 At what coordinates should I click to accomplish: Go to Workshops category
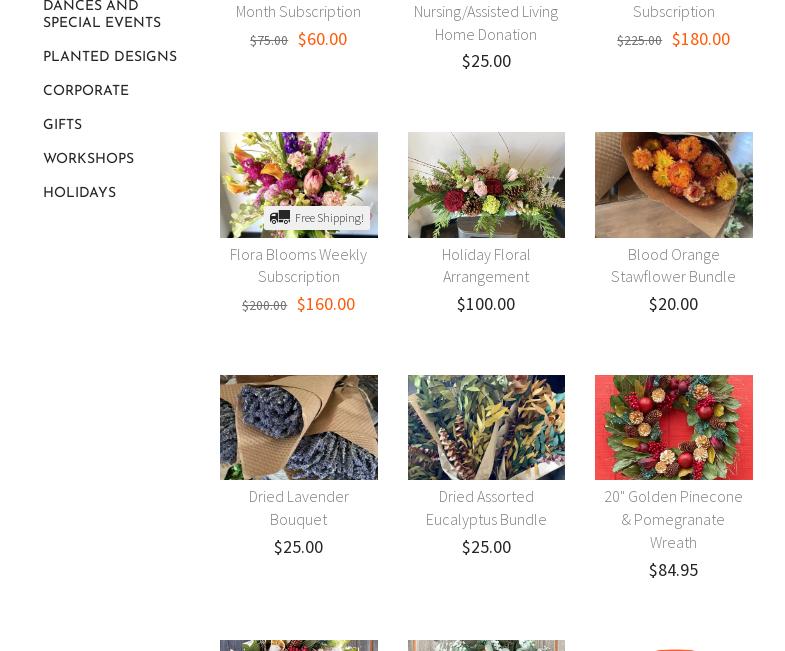click(88, 159)
